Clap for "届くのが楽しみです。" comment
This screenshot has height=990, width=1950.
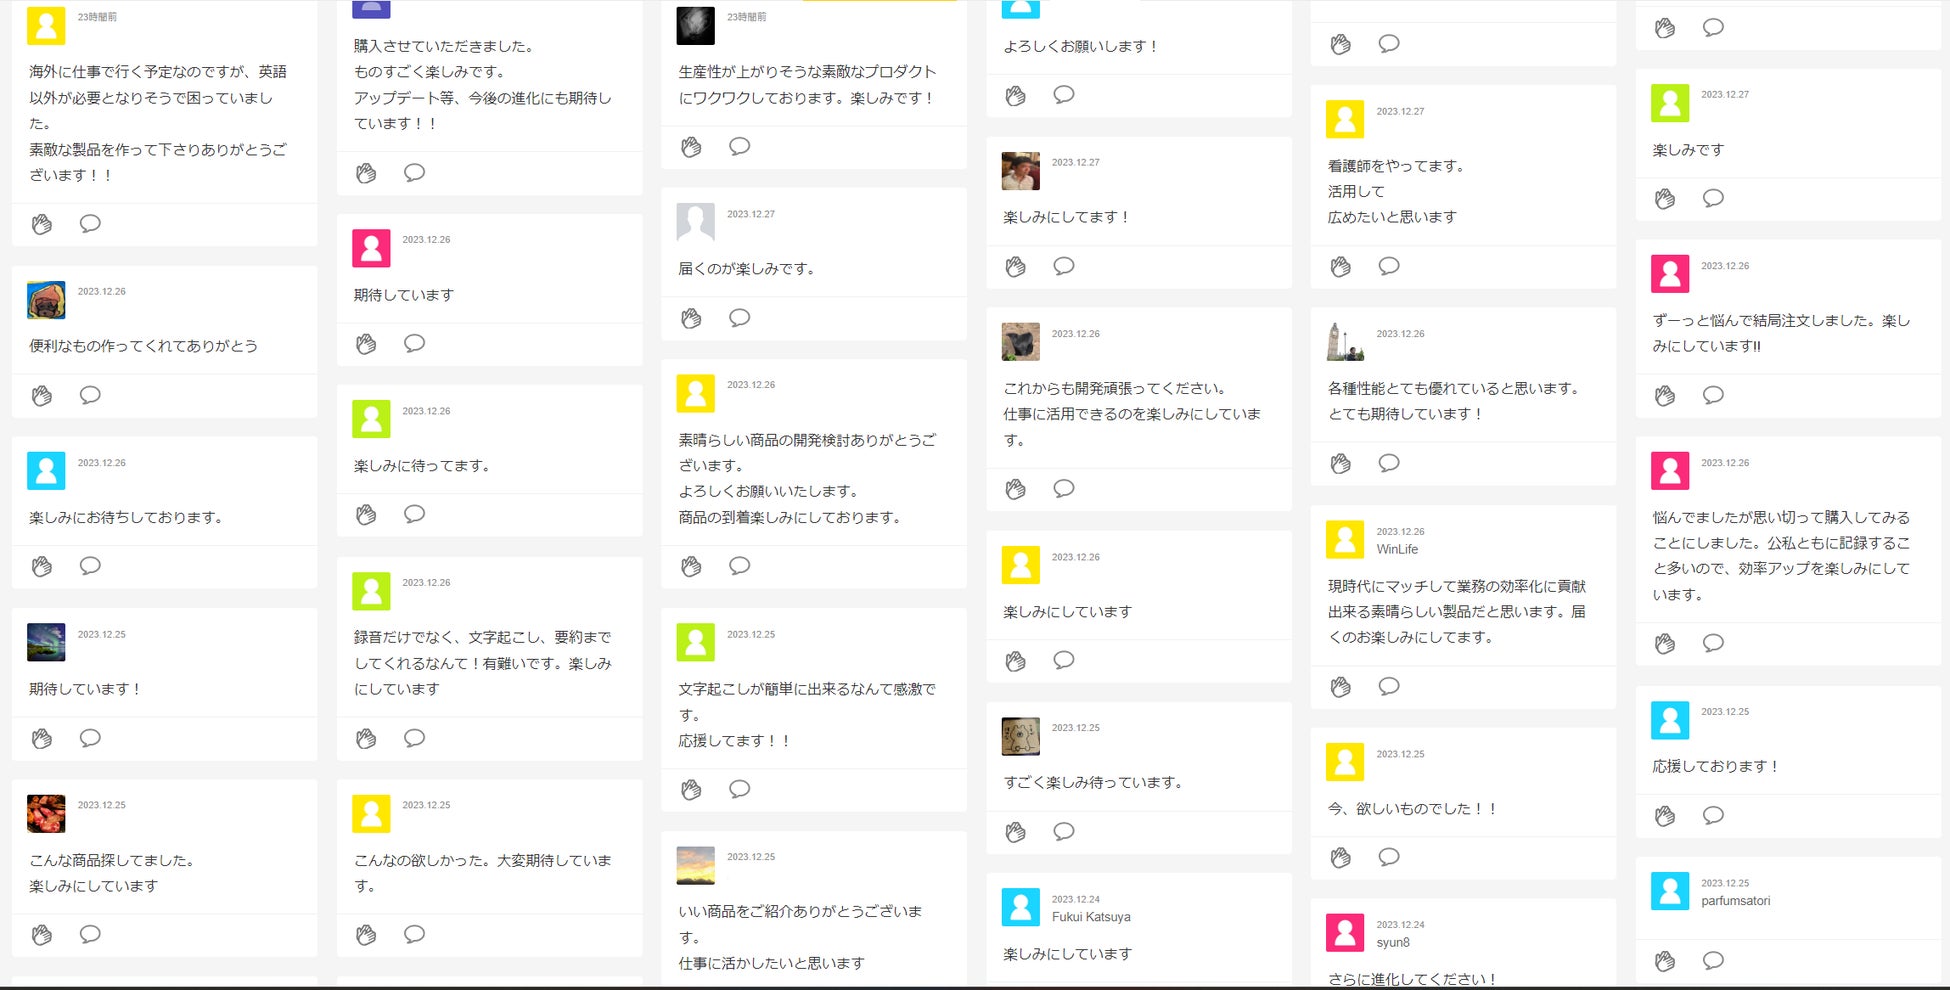[691, 319]
